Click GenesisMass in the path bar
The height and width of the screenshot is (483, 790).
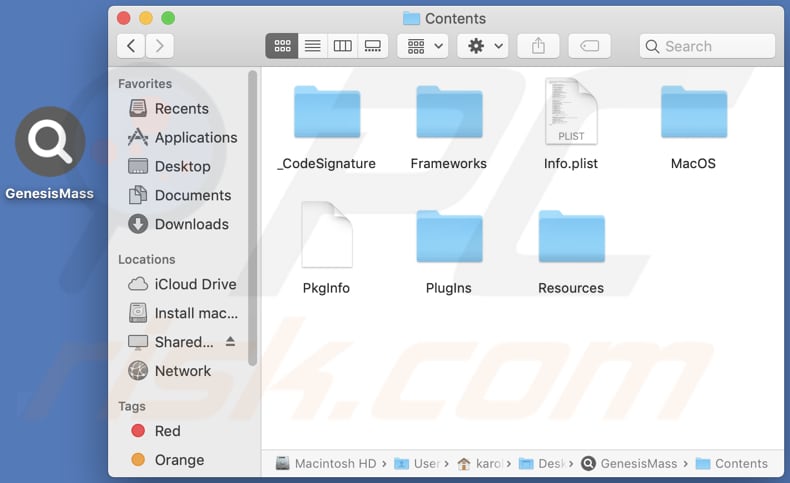[629, 463]
